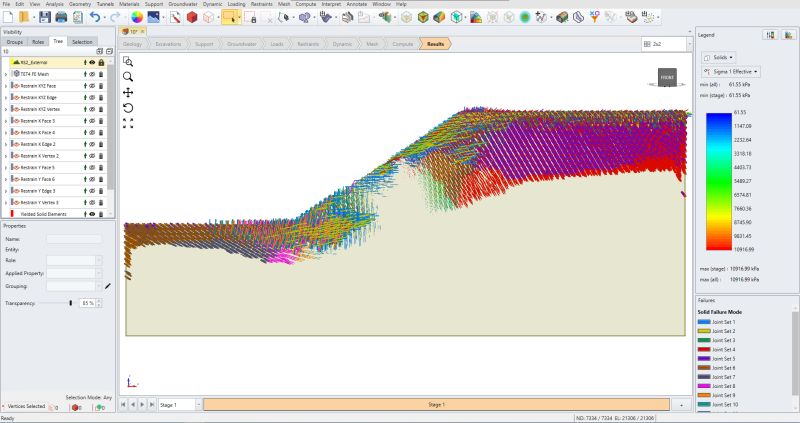Screen dimensions: 800x423
Task: Create a new file with blank page icon
Action: [8, 17]
